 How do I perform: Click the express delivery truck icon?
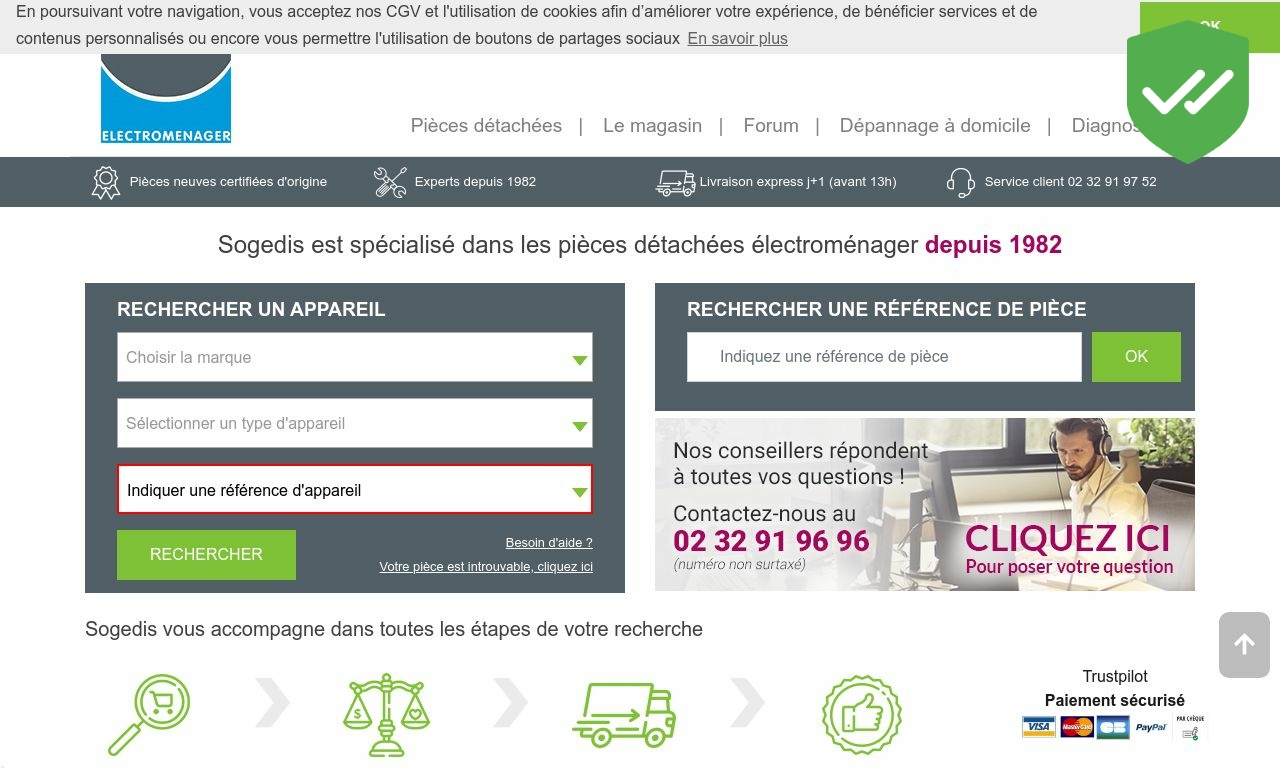[675, 183]
